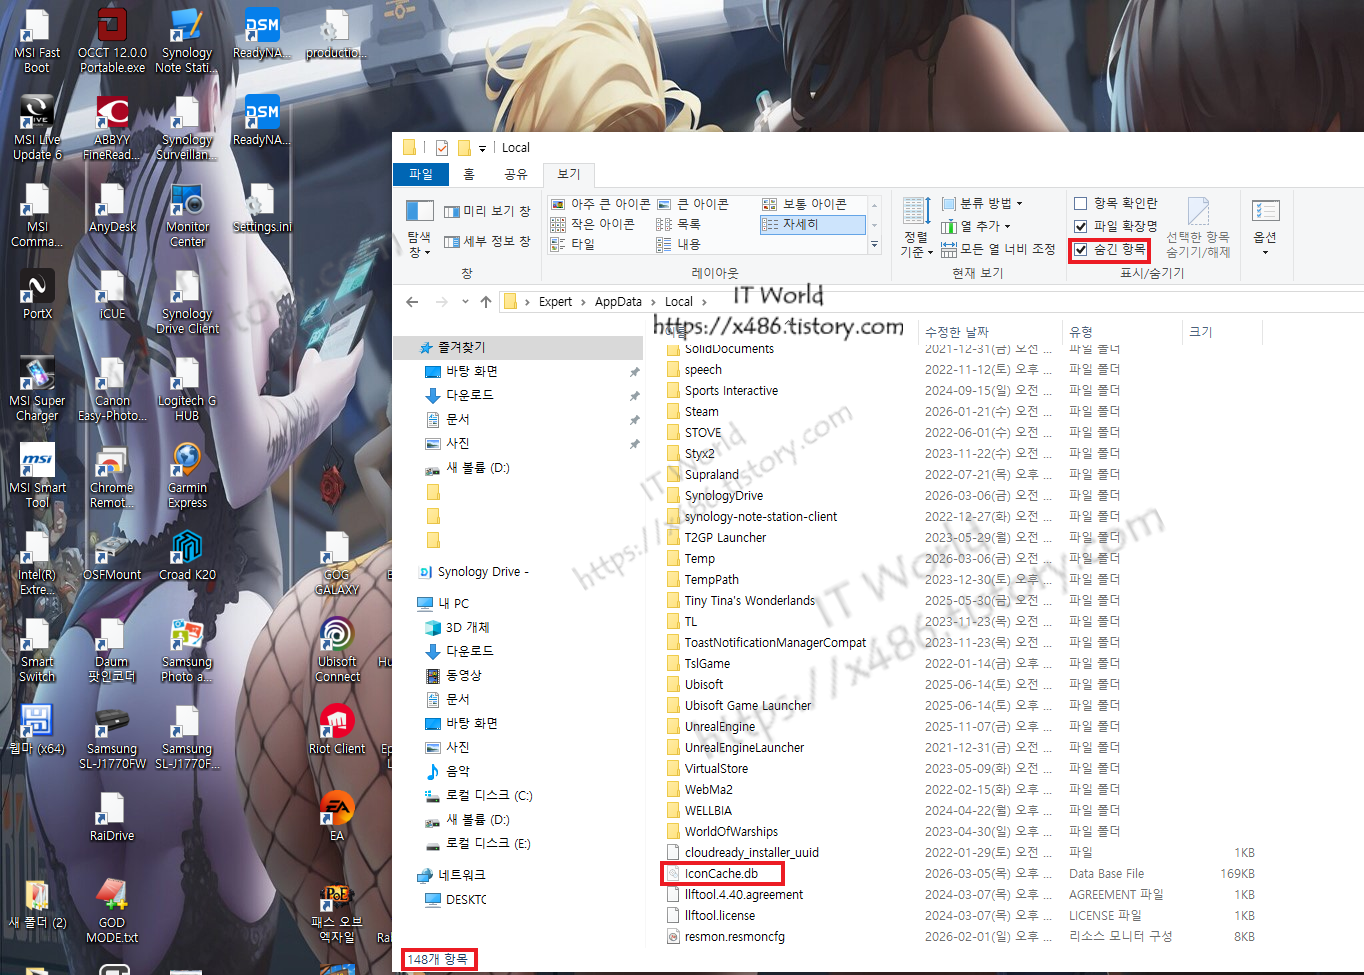Image resolution: width=1364 pixels, height=975 pixels.
Task: Open the 파일 ribbon tab
Action: tap(420, 174)
